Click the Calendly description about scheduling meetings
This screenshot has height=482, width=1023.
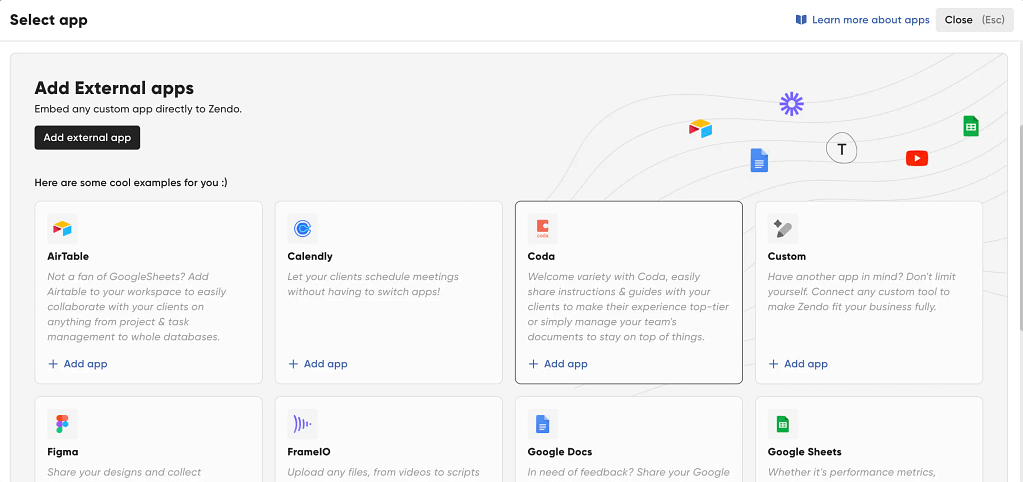(x=373, y=284)
